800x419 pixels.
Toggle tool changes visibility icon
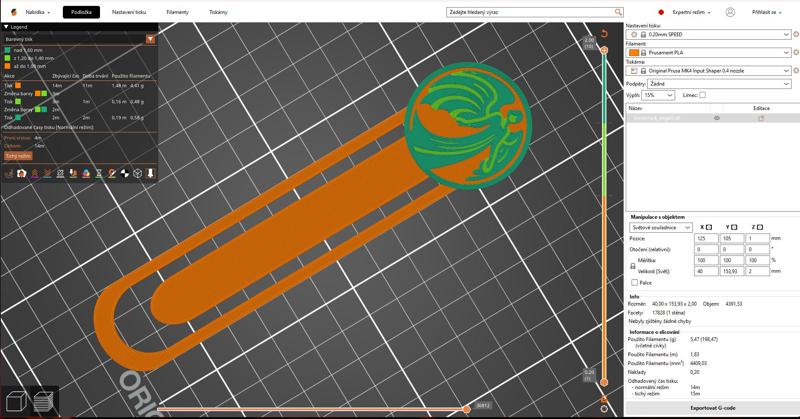(73, 174)
